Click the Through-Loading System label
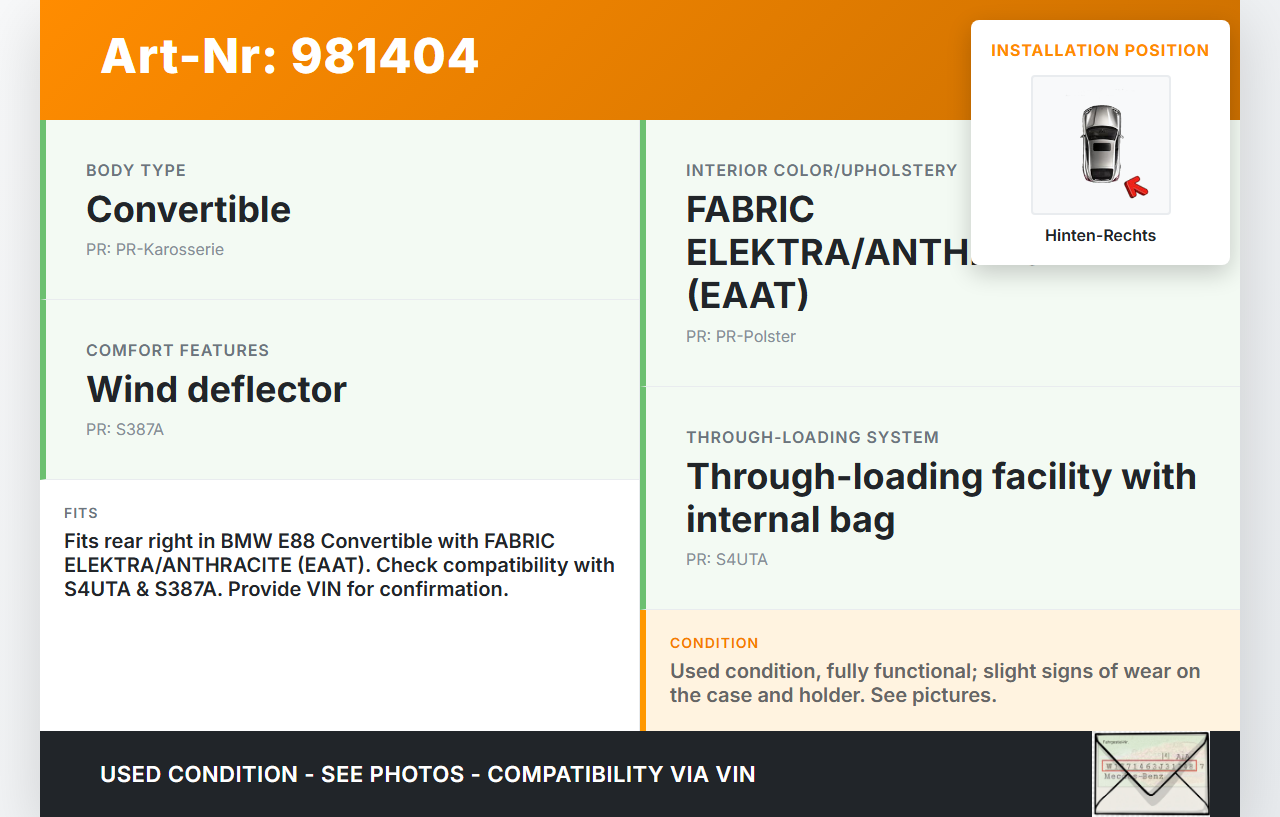This screenshot has width=1280, height=817. point(812,437)
